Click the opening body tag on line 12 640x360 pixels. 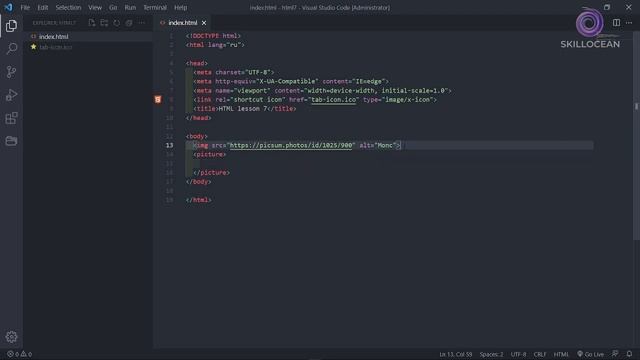[197, 136]
